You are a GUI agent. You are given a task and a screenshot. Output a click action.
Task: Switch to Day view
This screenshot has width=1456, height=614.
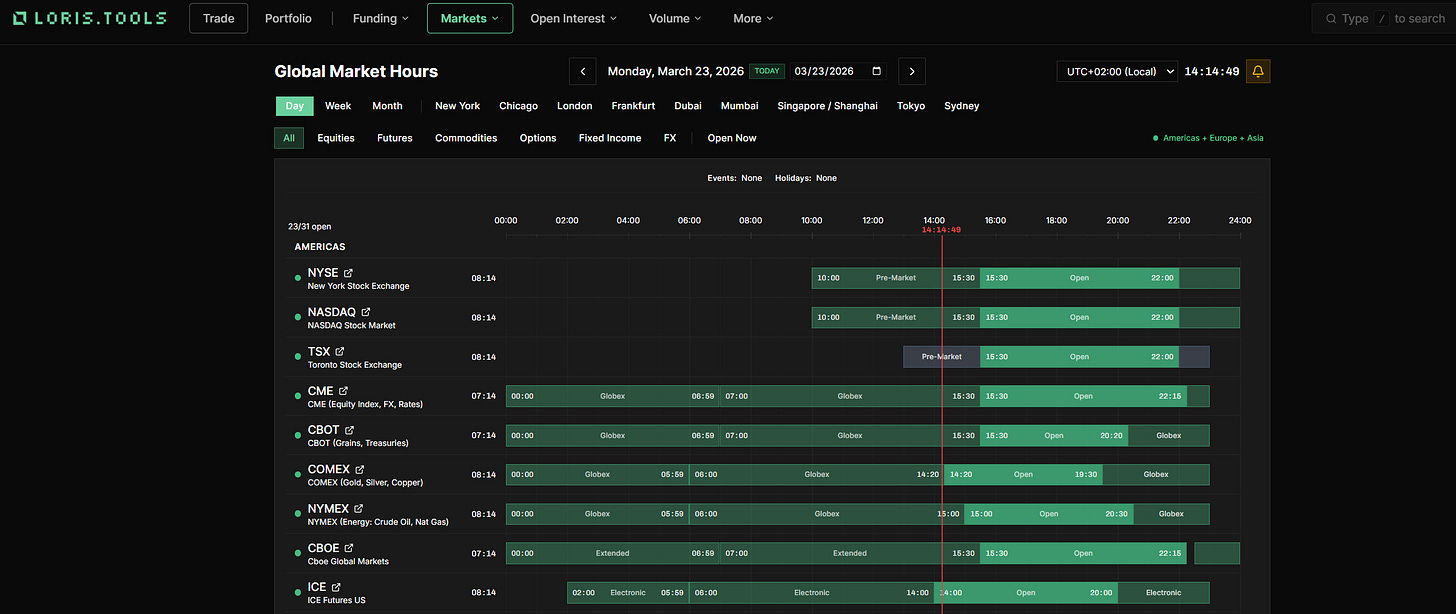294,106
